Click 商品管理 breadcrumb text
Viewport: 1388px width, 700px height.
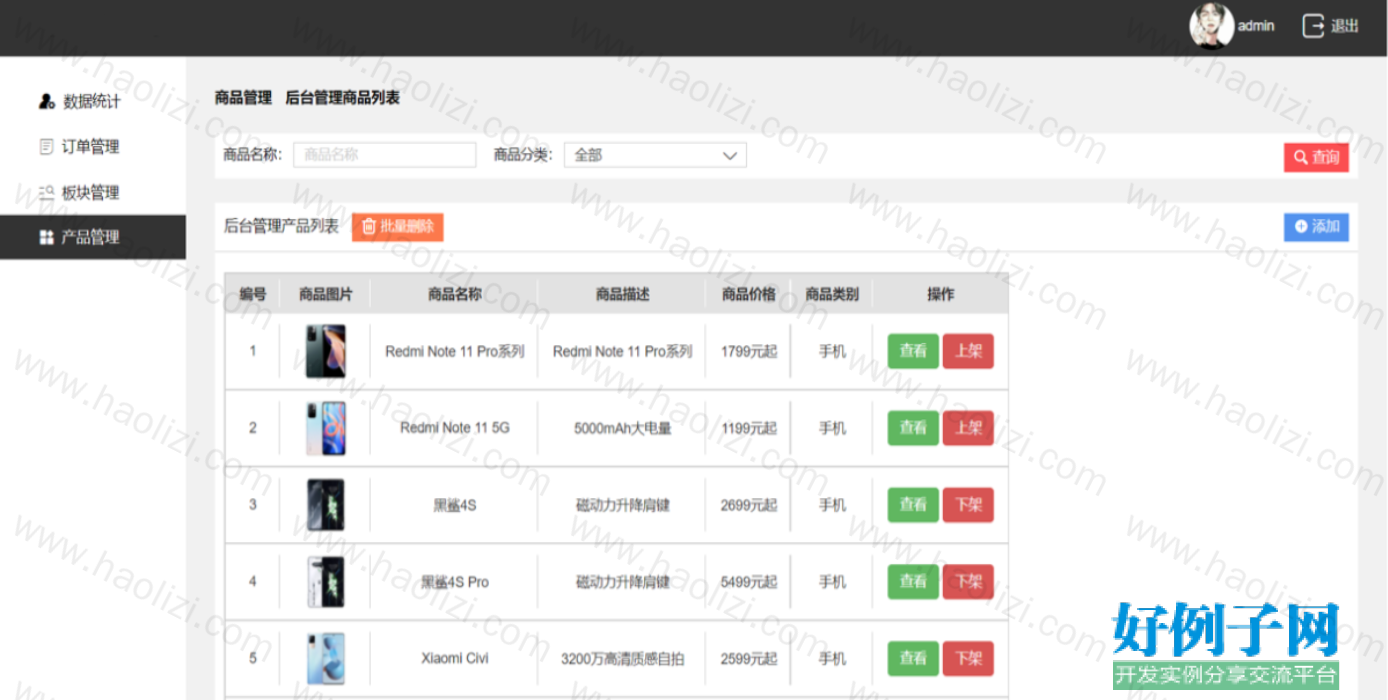[243, 98]
